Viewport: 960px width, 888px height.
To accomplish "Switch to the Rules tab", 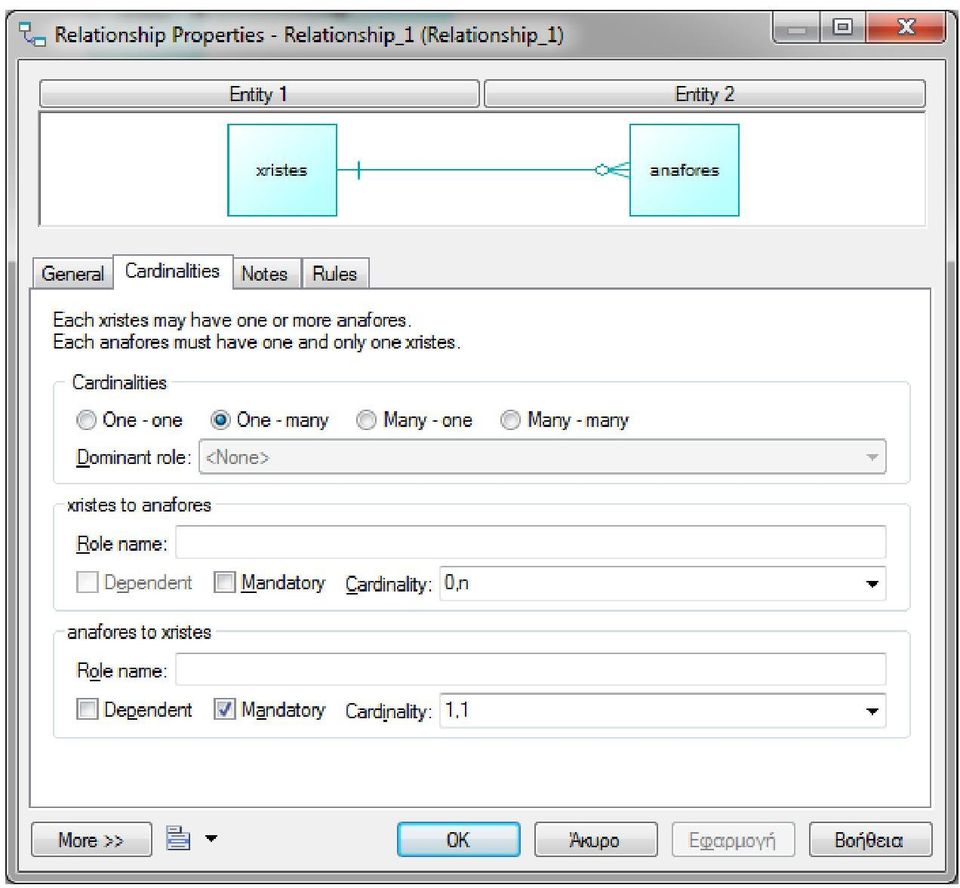I will point(334,274).
